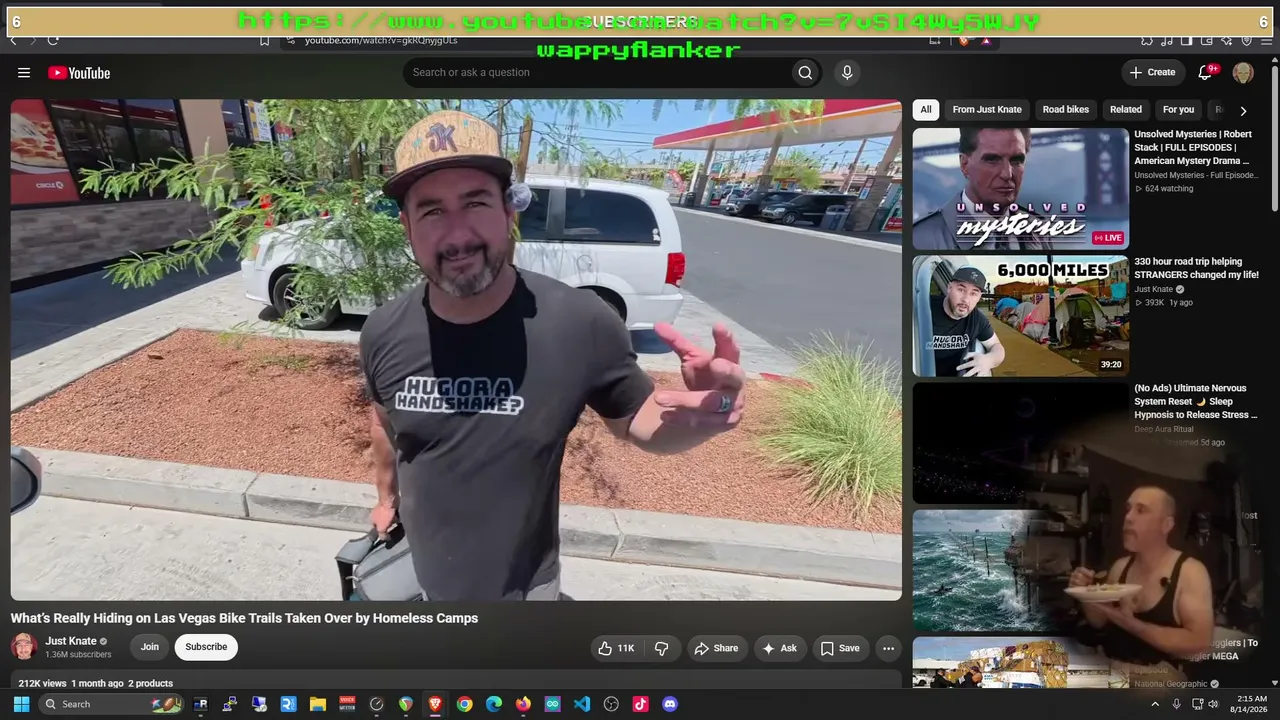
Task: Open Discord from the taskbar
Action: point(670,704)
